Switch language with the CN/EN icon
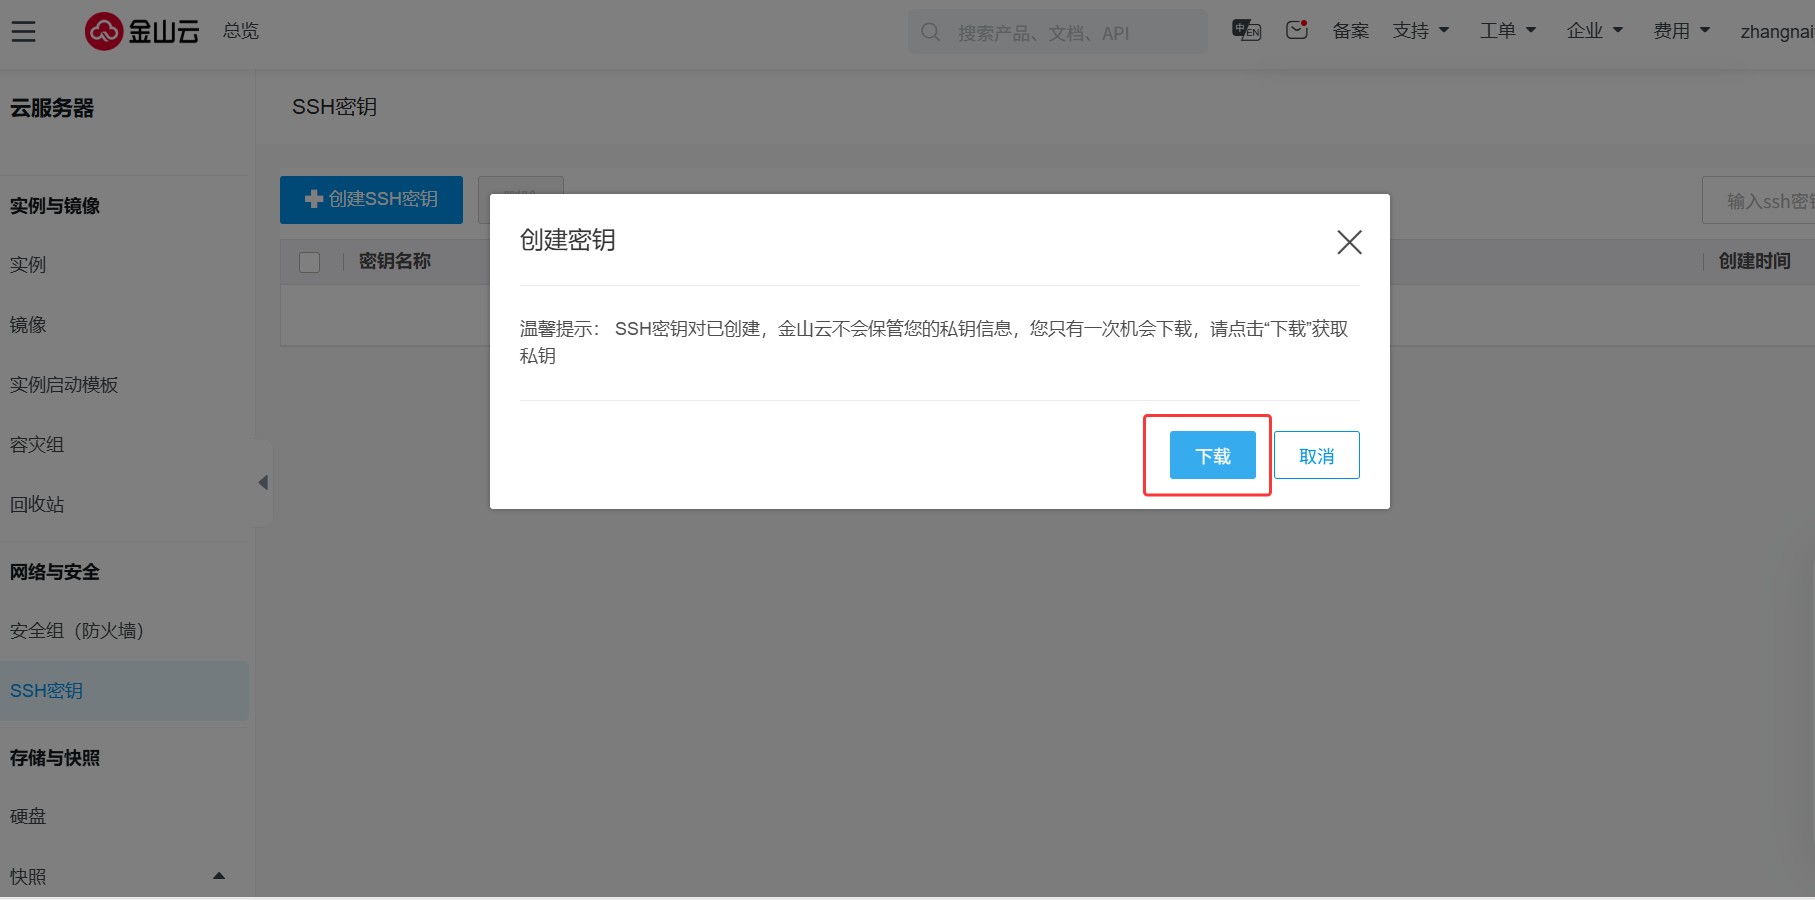 click(1246, 31)
